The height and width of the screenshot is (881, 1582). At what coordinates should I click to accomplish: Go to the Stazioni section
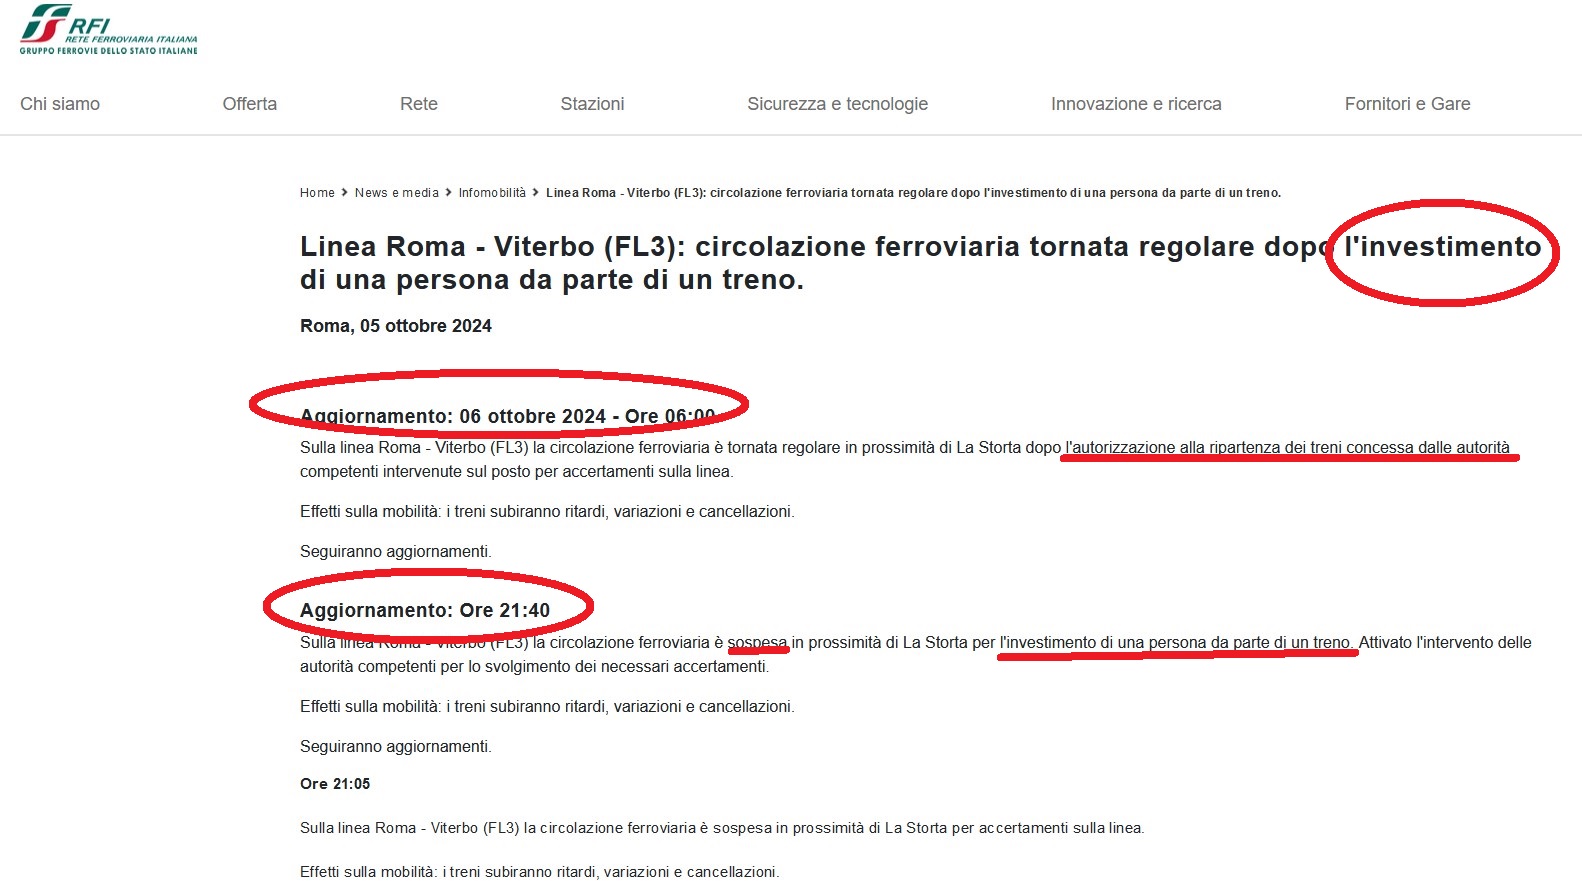pyautogui.click(x=592, y=104)
